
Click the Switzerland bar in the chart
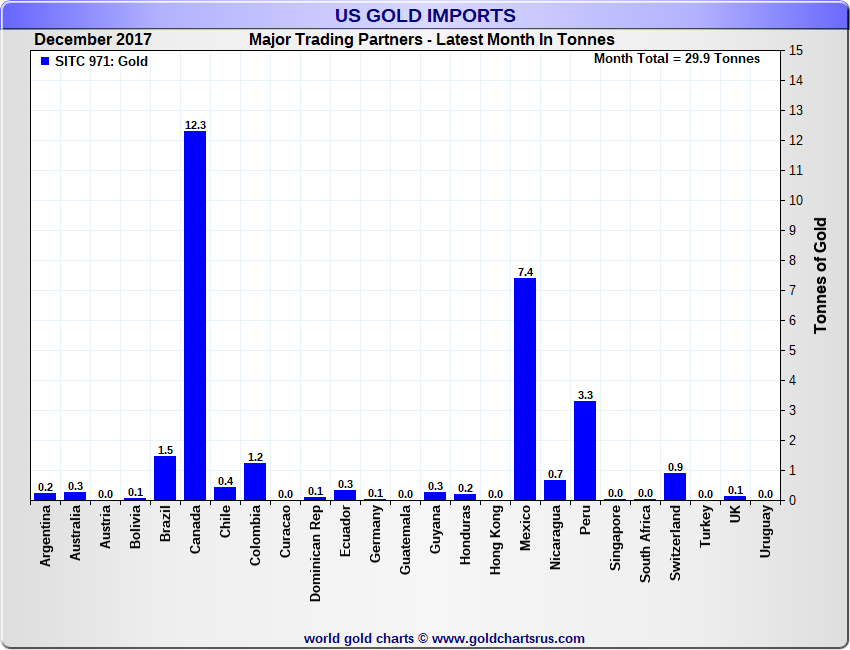click(675, 486)
